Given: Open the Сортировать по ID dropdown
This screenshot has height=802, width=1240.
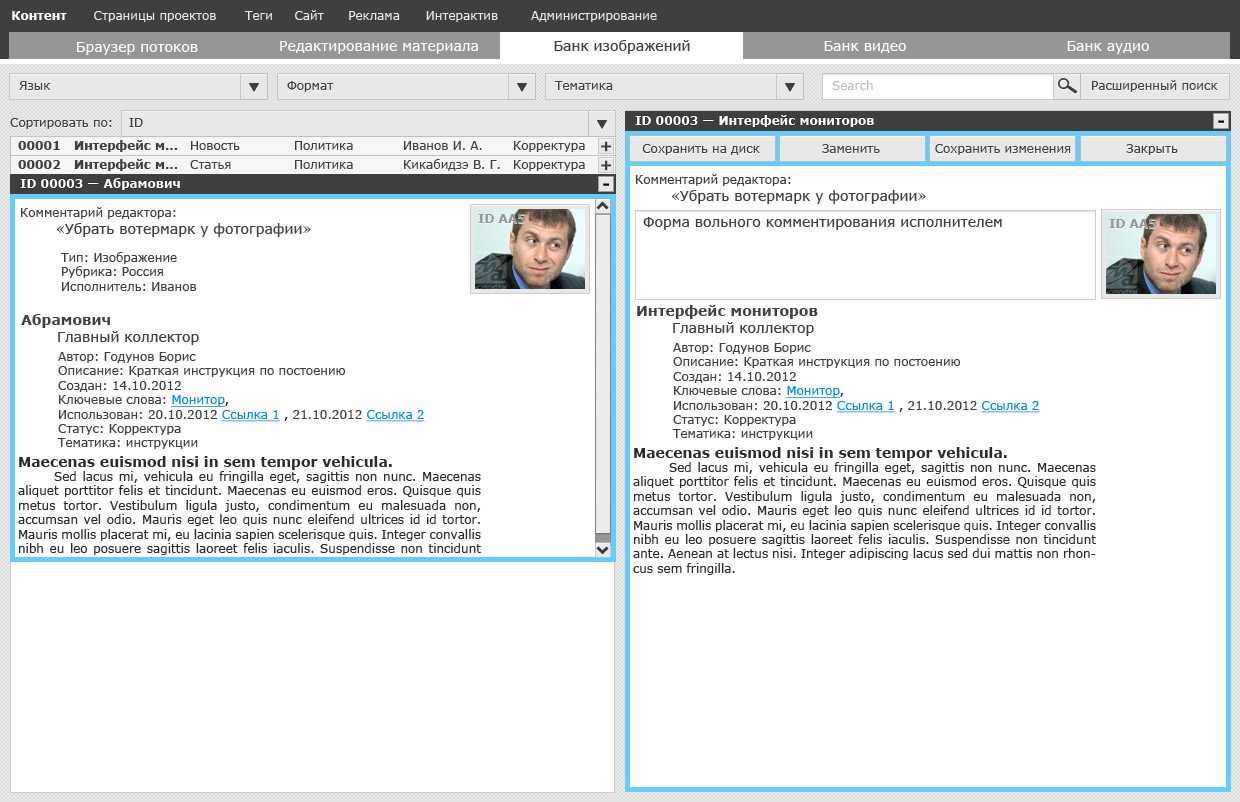Looking at the screenshot, I should pos(368,123).
